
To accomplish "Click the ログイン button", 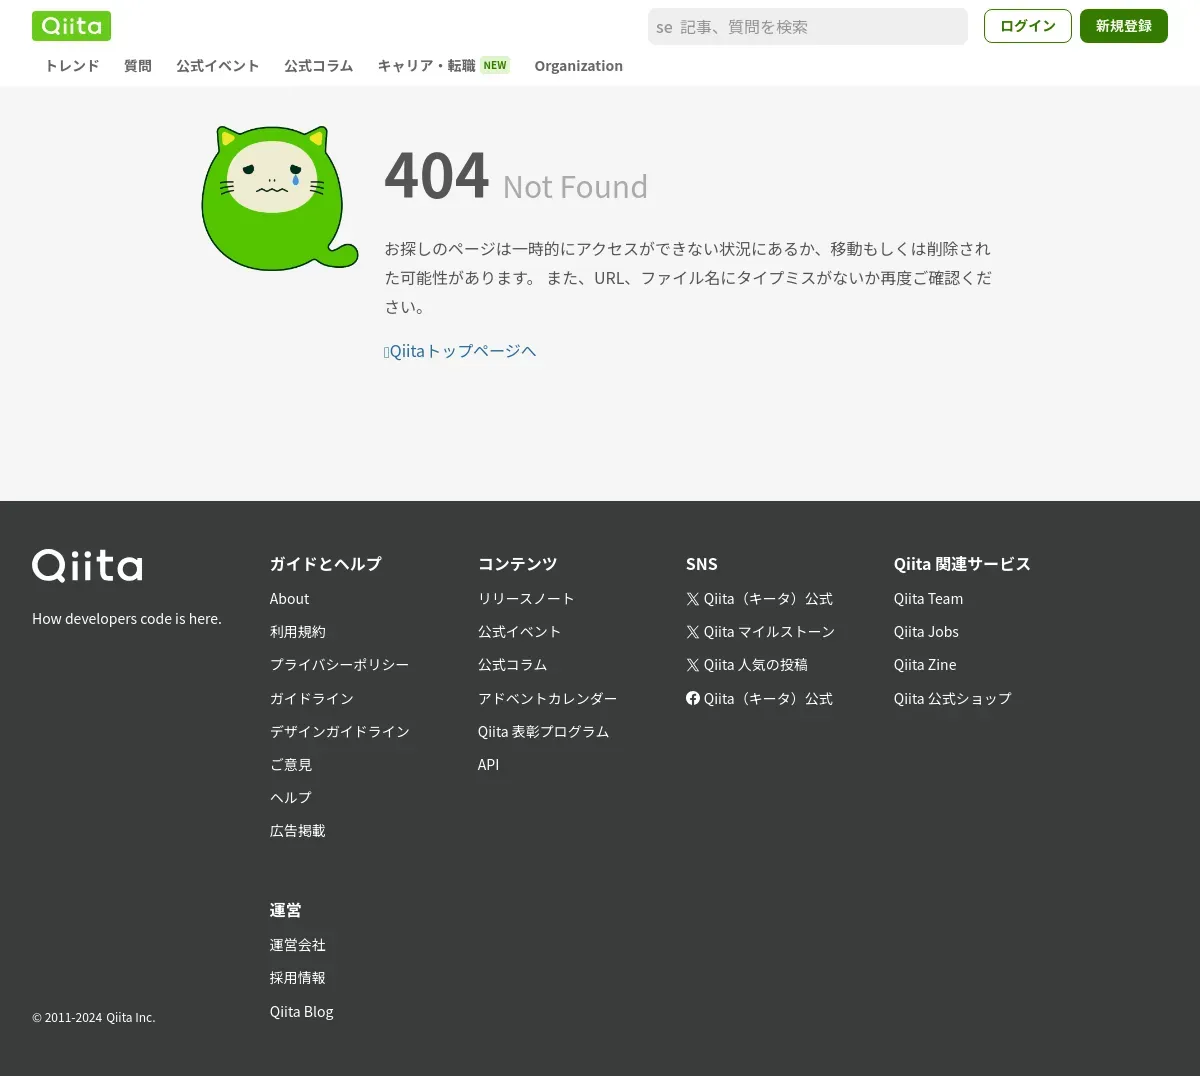I will (1028, 26).
